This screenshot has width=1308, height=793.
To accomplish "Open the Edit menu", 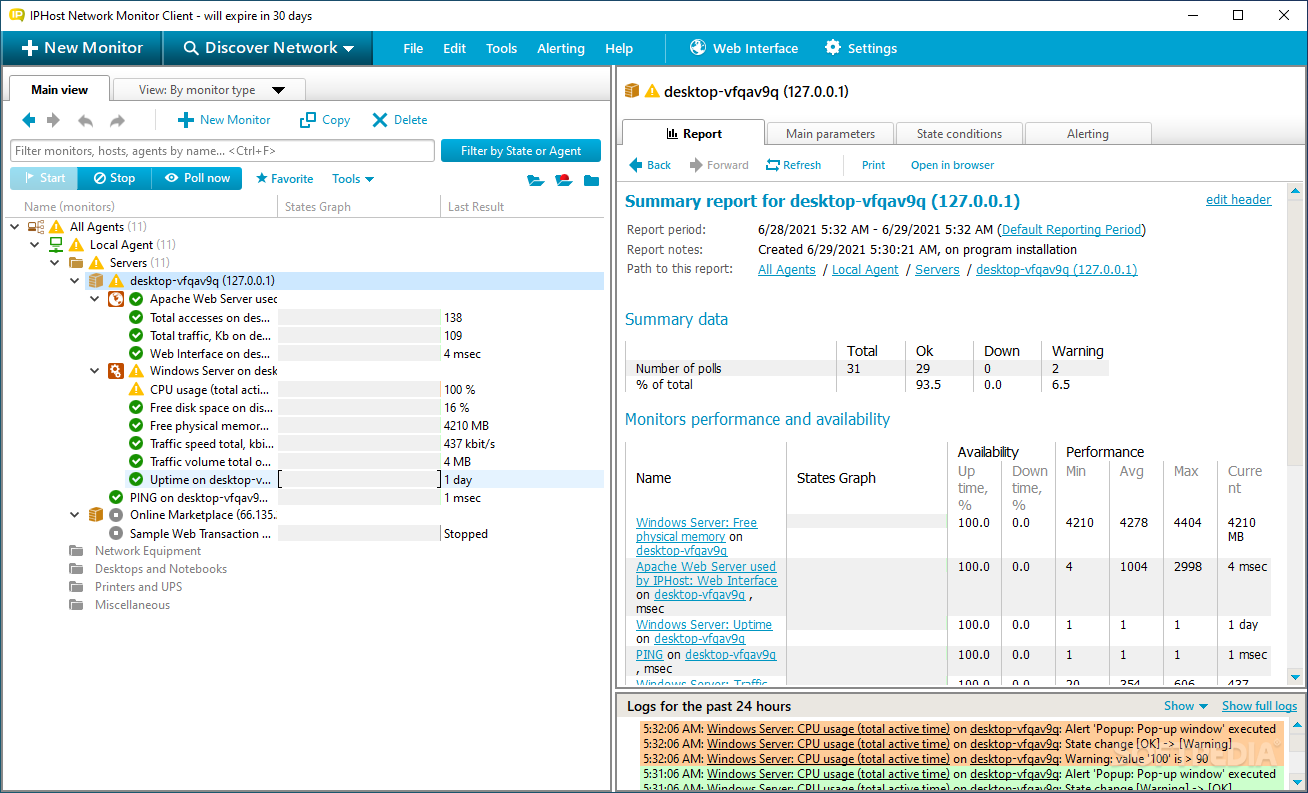I will [455, 48].
